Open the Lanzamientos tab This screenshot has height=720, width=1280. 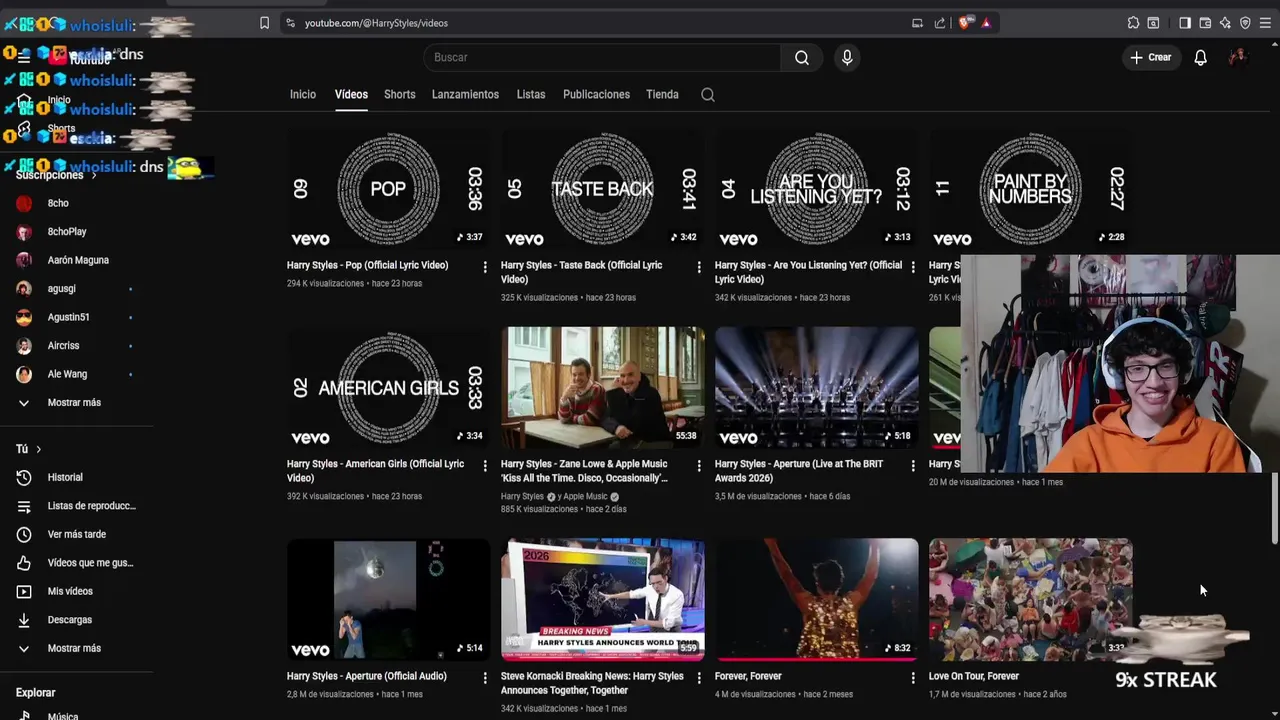click(x=465, y=95)
